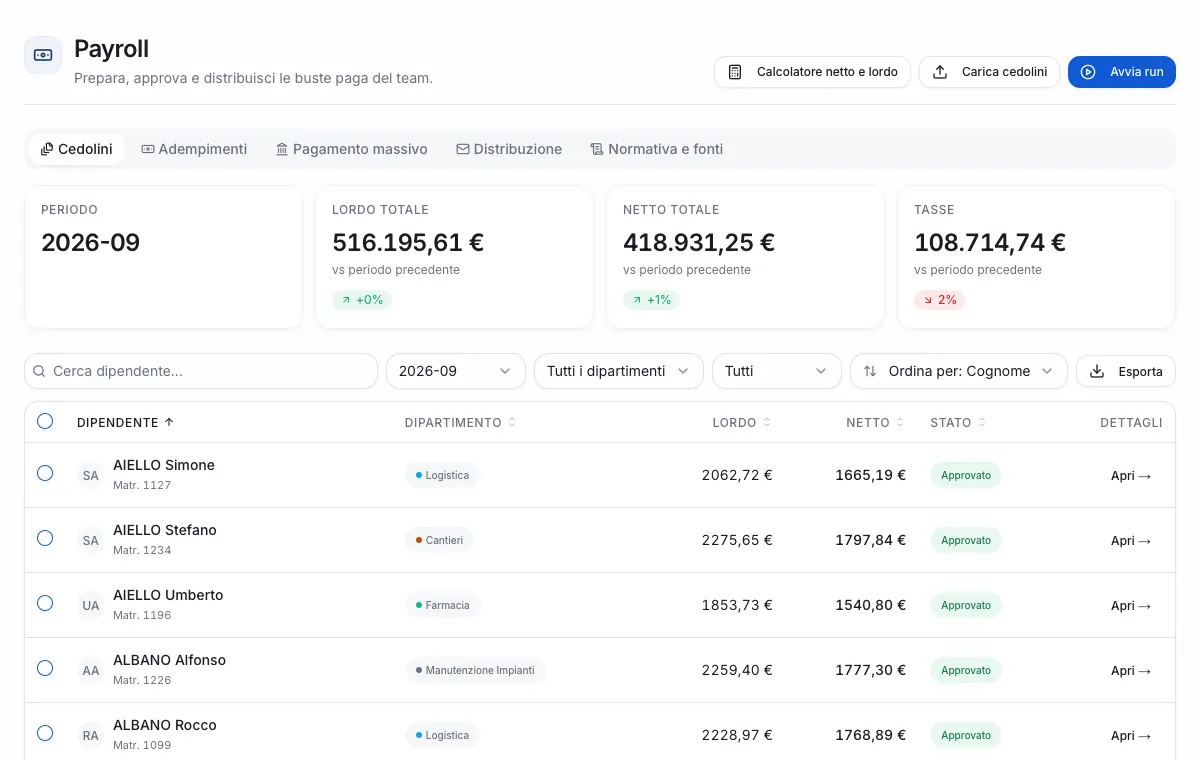Switch to the Pagamento massivo tab
This screenshot has height=760, width=1200.
pos(352,149)
